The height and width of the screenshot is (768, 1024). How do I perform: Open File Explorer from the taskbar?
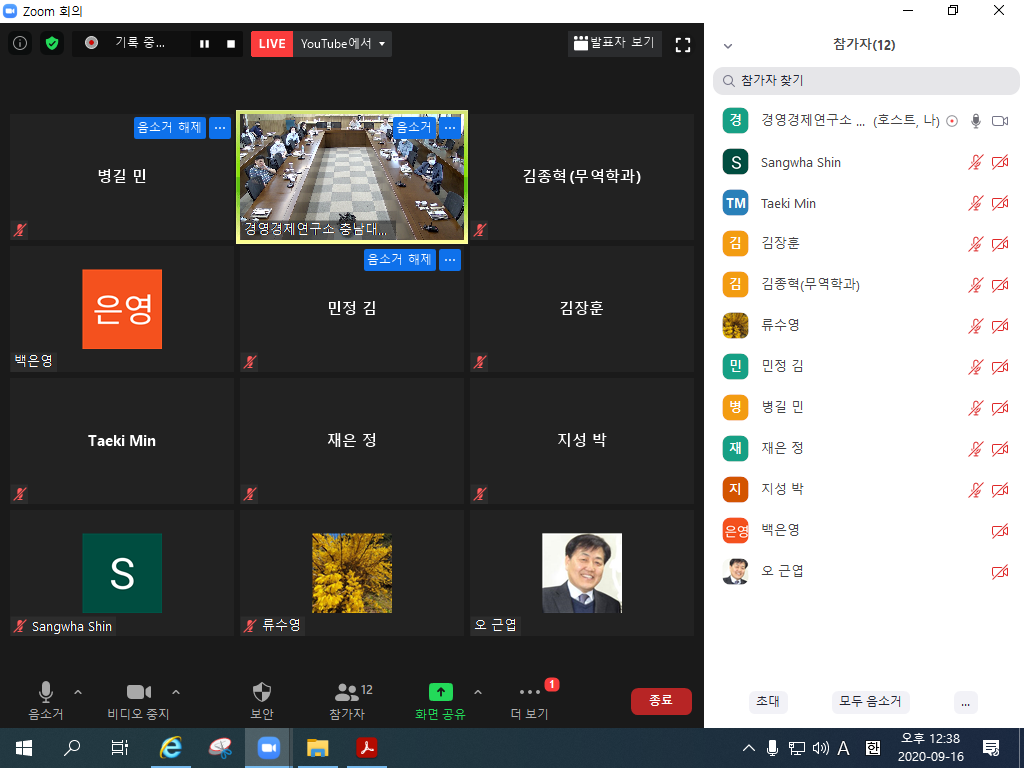317,747
